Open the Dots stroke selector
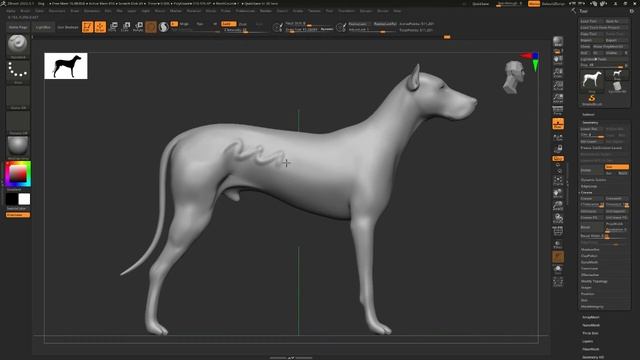The image size is (640, 360). tap(18, 71)
